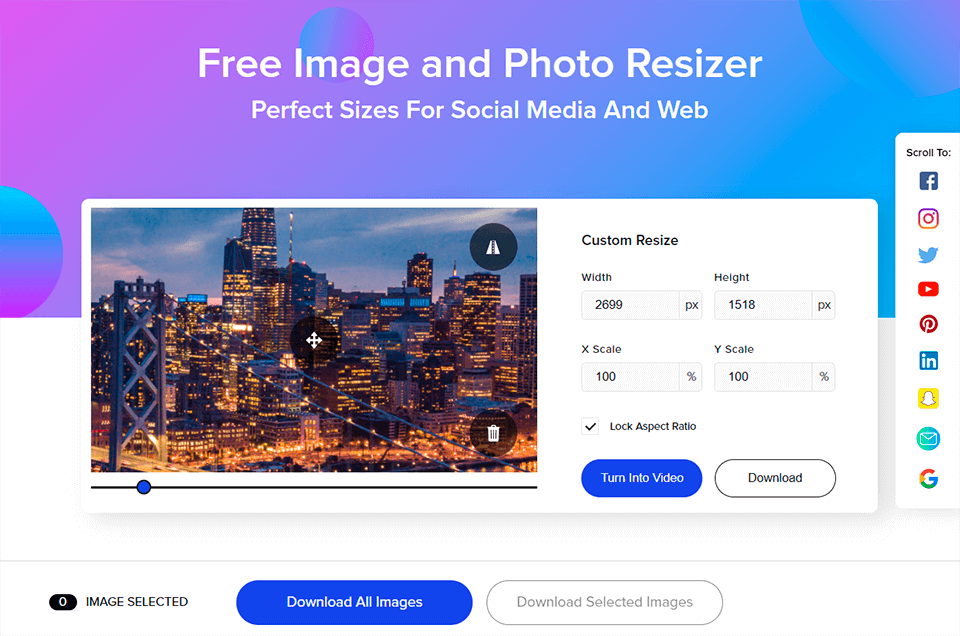Click the move crosshair icon on photo

pos(314,340)
